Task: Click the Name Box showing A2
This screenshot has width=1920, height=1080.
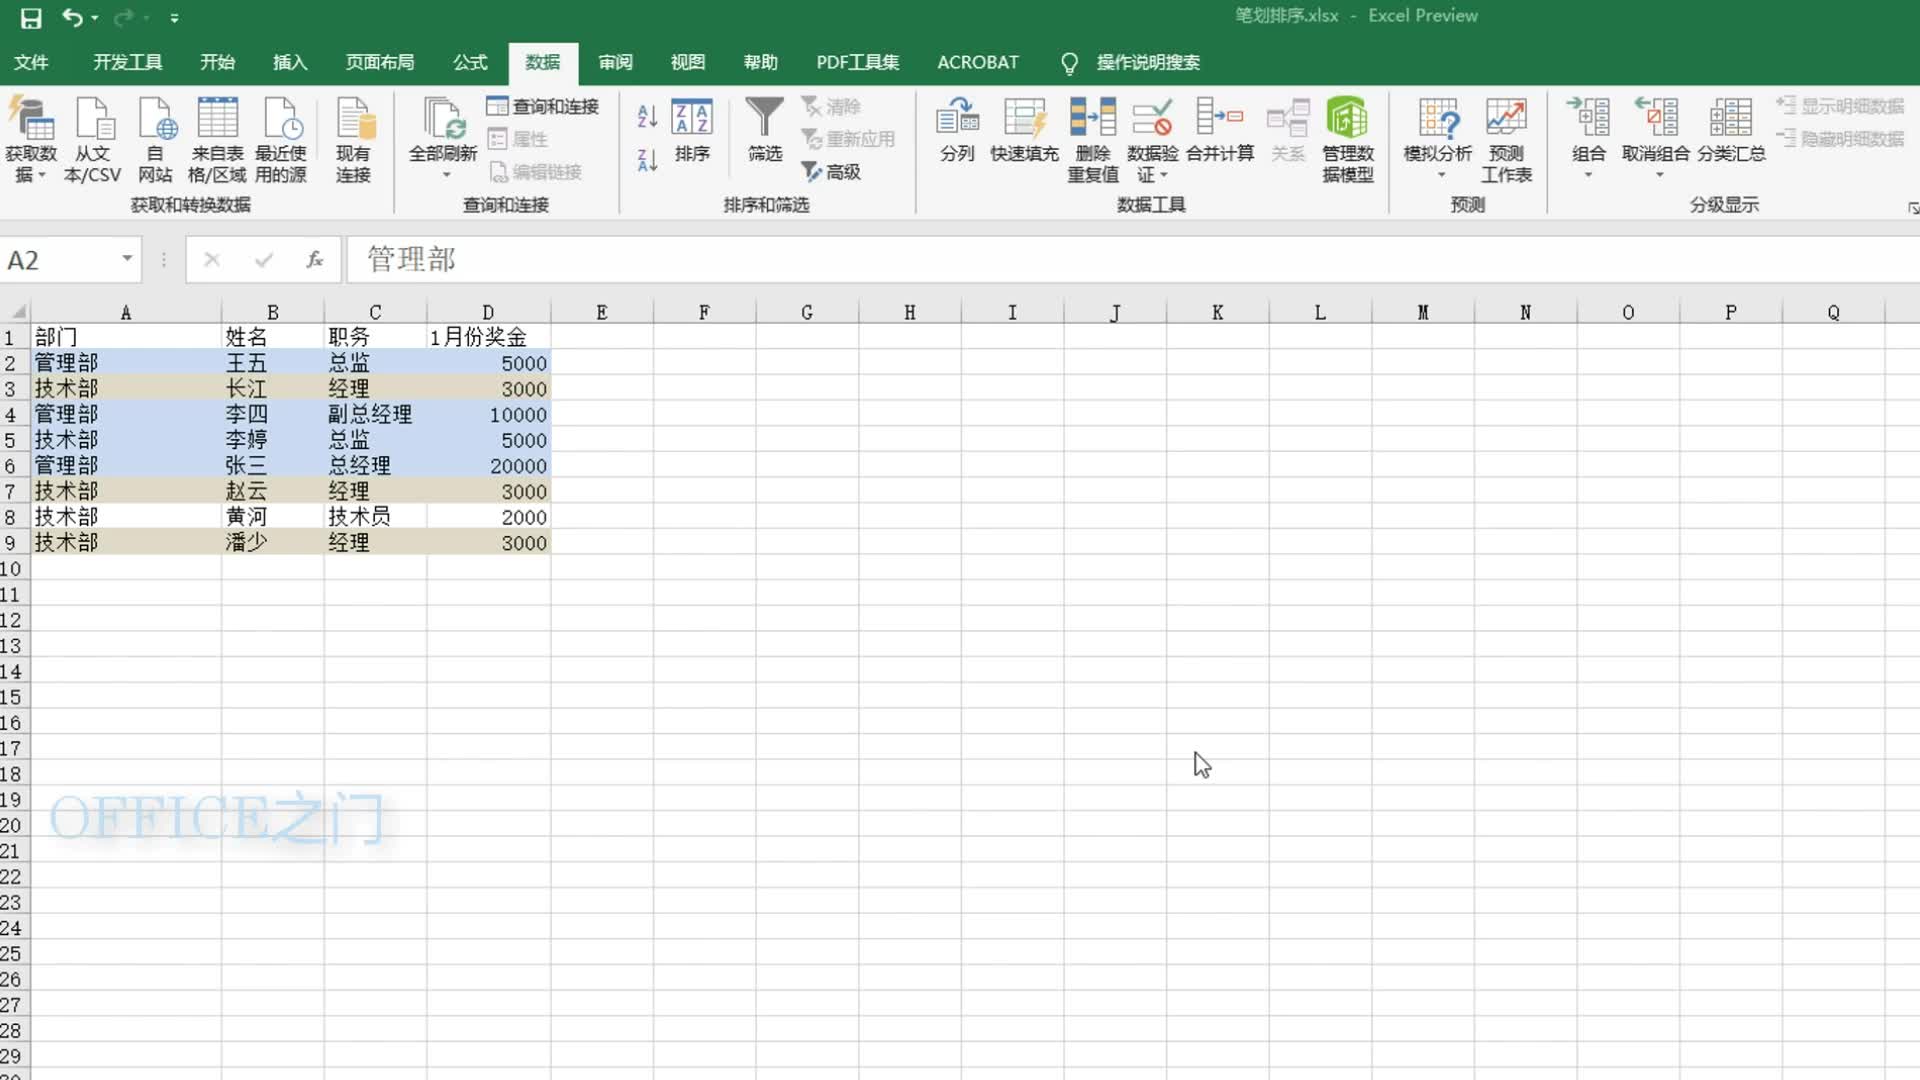Action: tap(60, 260)
